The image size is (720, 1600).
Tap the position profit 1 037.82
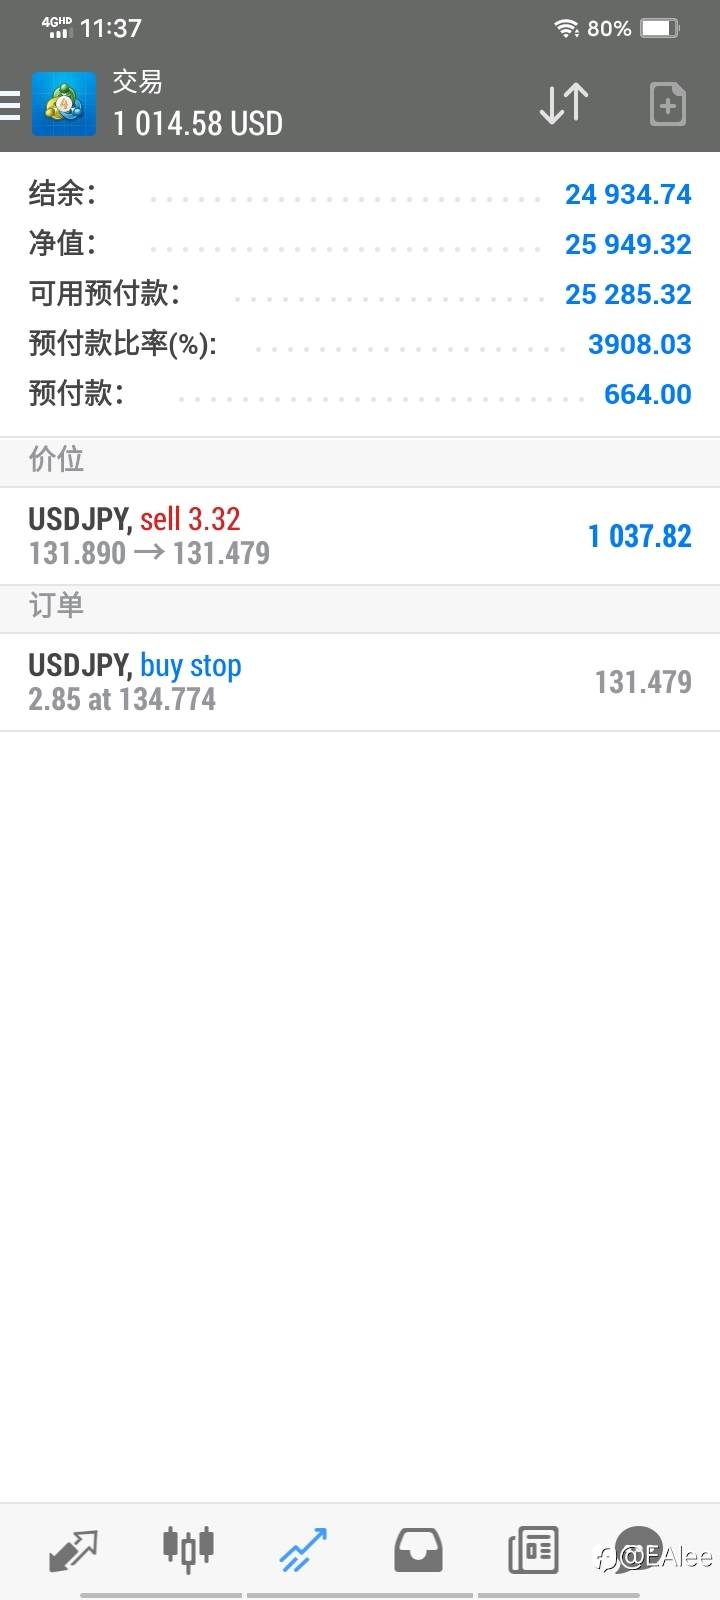tap(640, 536)
